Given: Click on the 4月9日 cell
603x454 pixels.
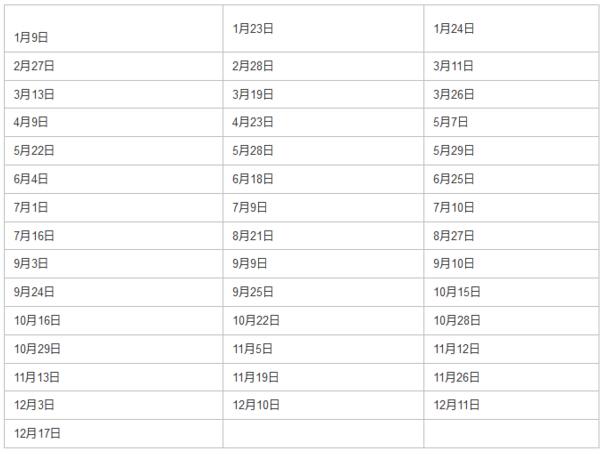Looking at the screenshot, I should (32, 122).
